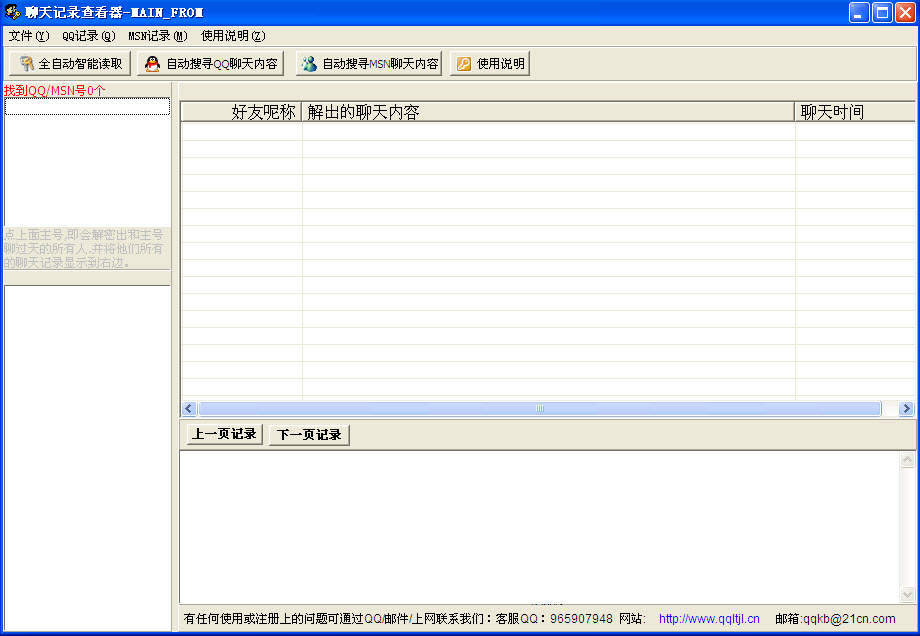This screenshot has height=636, width=920.
Task: Go to 上一页记录
Action: [224, 434]
